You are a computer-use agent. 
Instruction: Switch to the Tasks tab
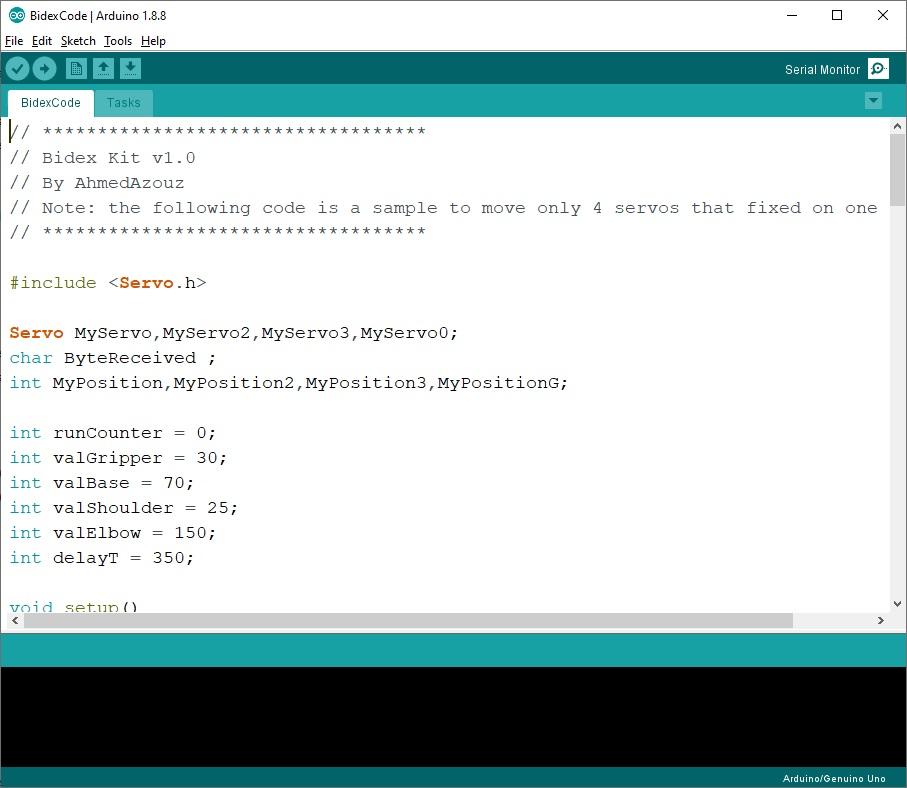pyautogui.click(x=123, y=102)
